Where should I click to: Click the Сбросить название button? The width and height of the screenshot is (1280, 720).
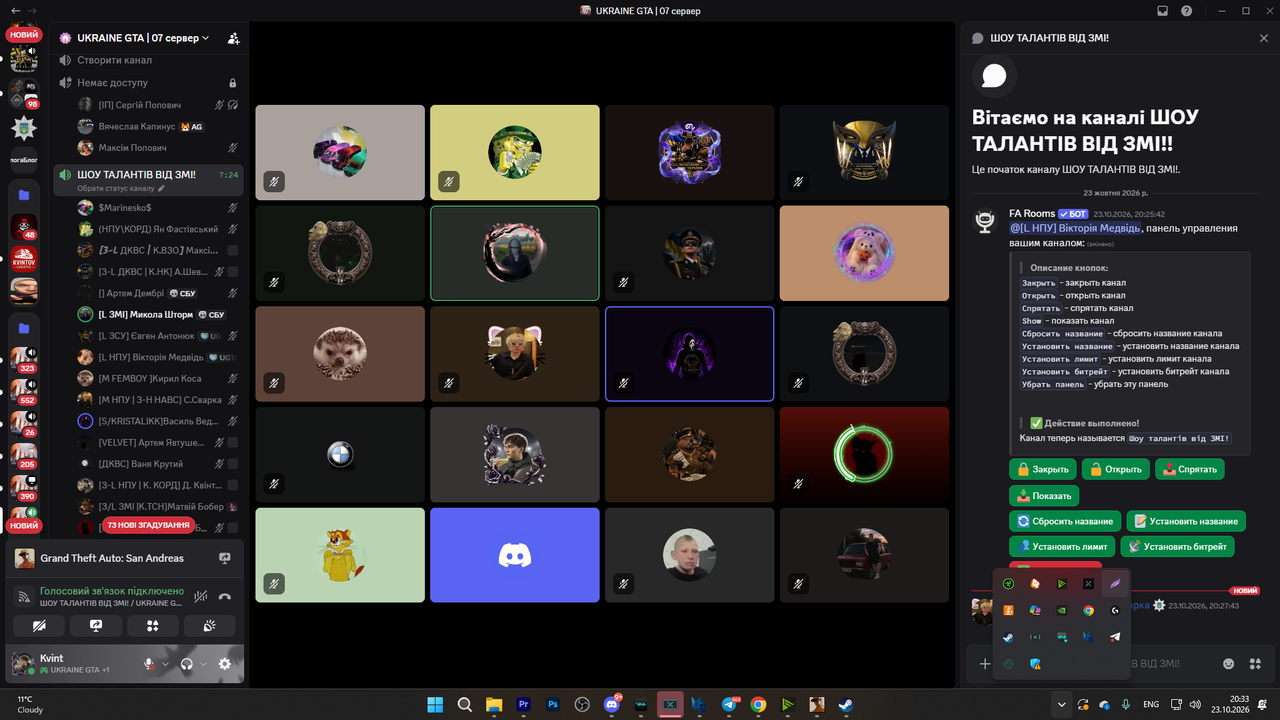point(1065,521)
